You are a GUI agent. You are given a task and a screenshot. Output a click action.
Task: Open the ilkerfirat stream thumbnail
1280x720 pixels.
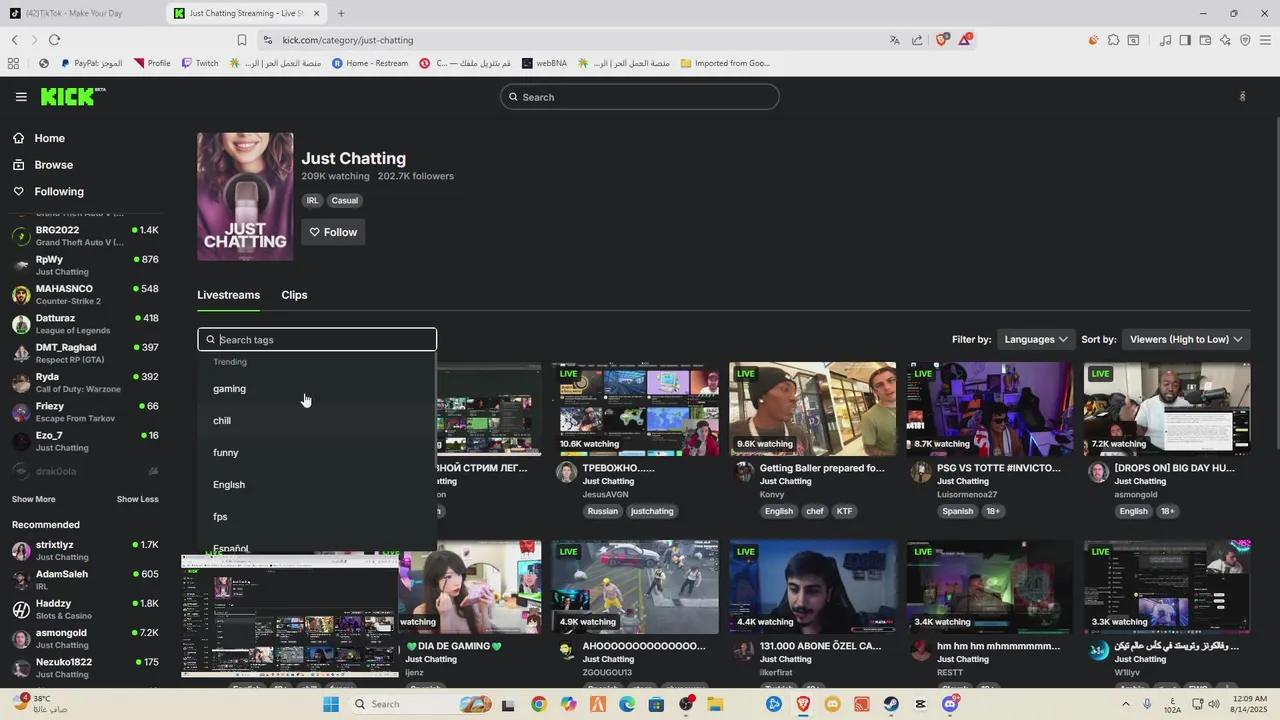[812, 587]
